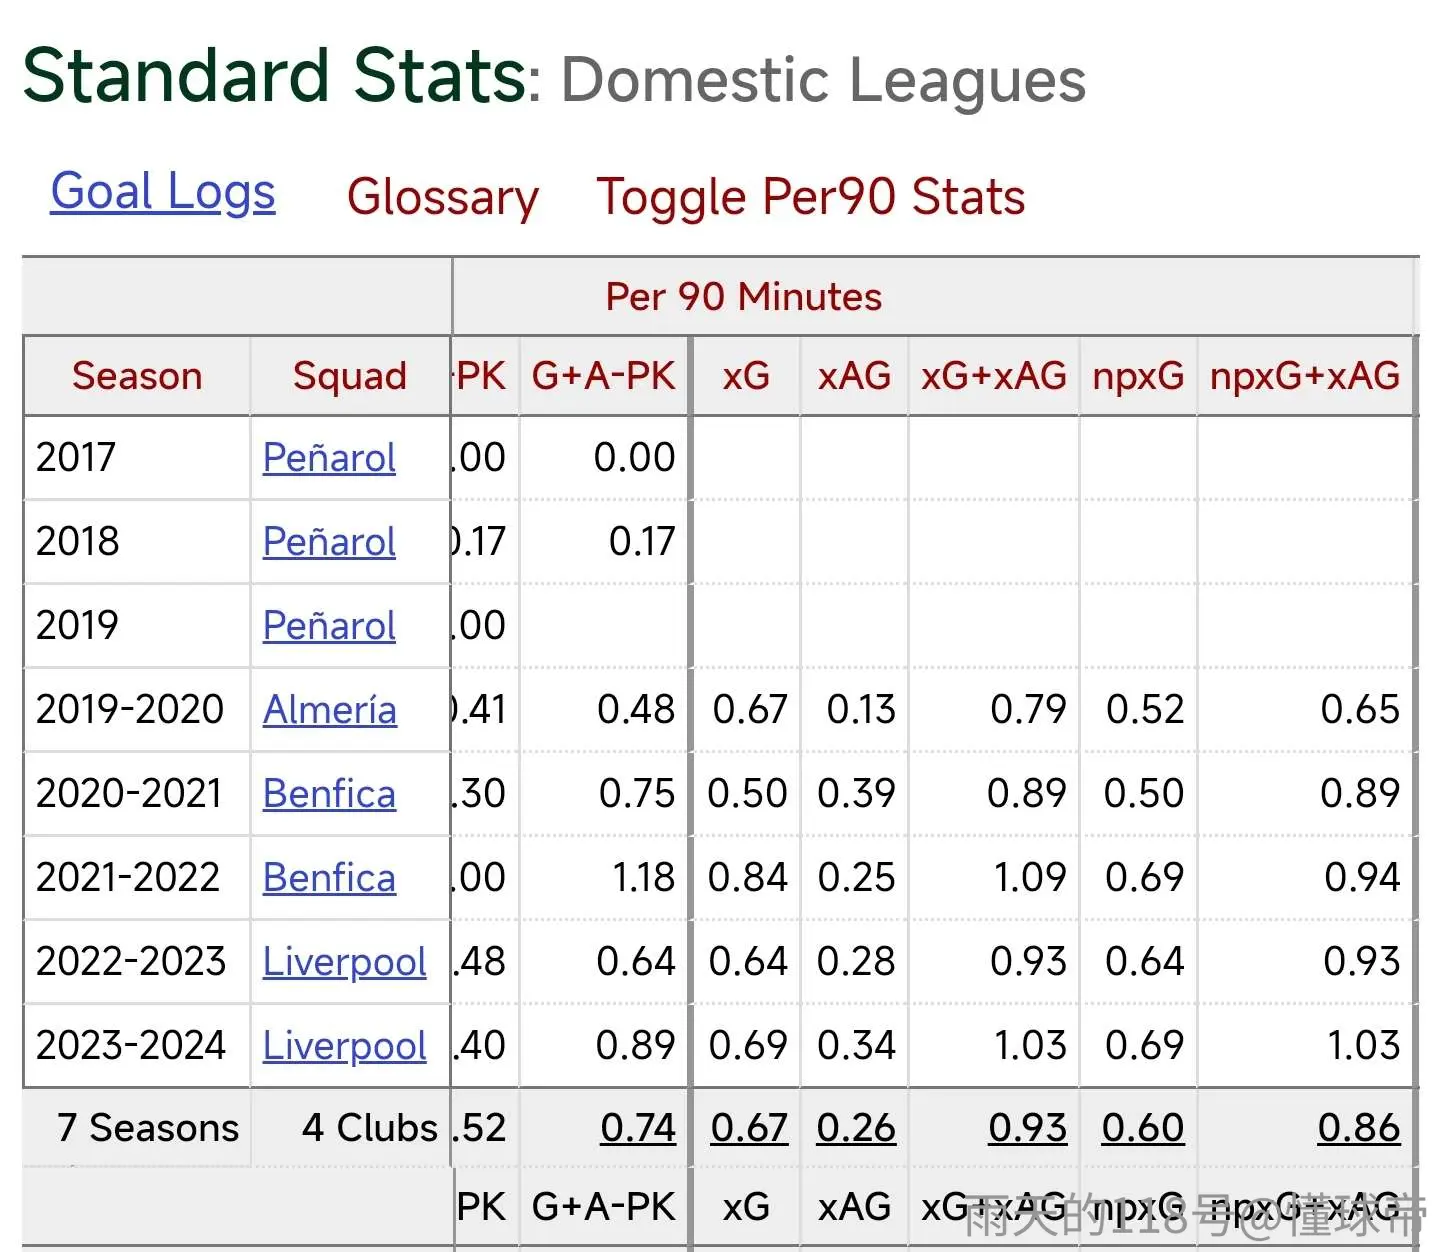Viewport: 1440px width, 1252px height.
Task: Sort table by Season column header
Action: click(137, 376)
